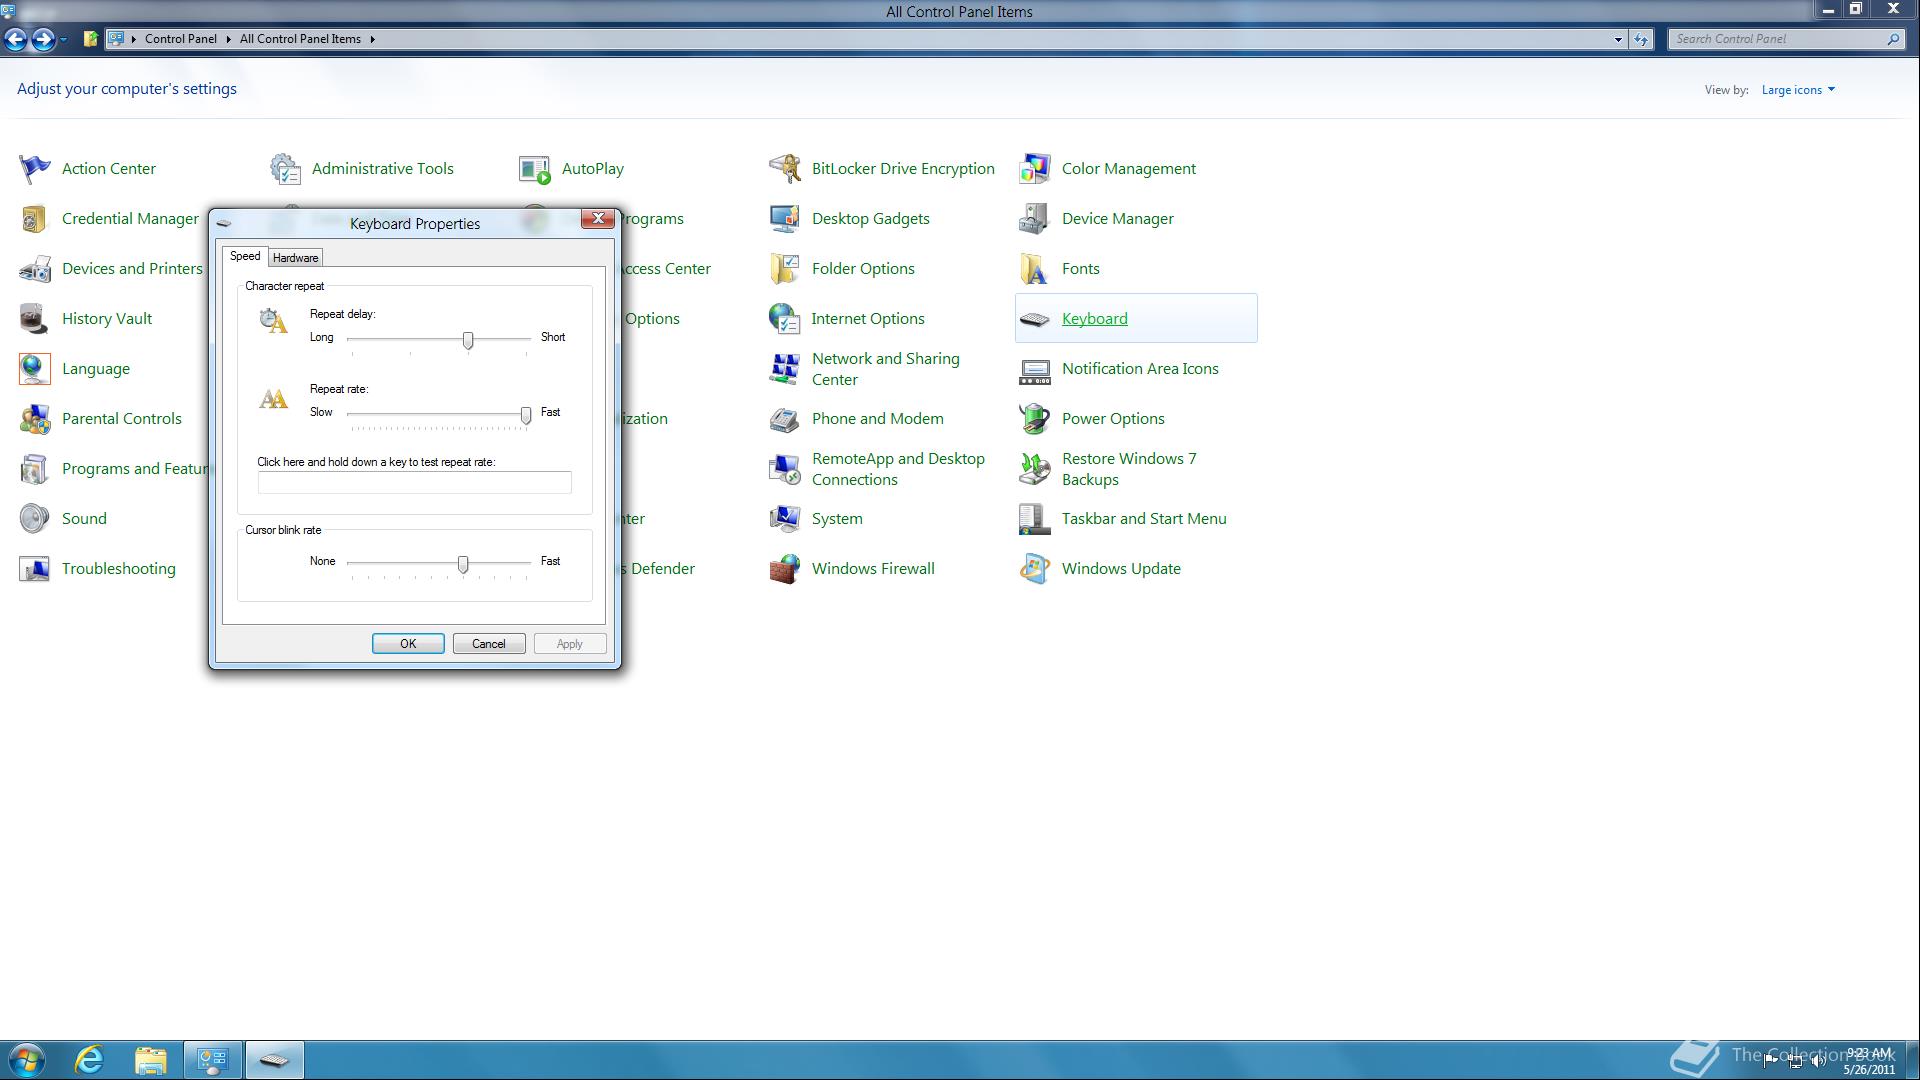The height and width of the screenshot is (1080, 1920).
Task: Click Cancel in Keyboard Properties
Action: tap(489, 644)
